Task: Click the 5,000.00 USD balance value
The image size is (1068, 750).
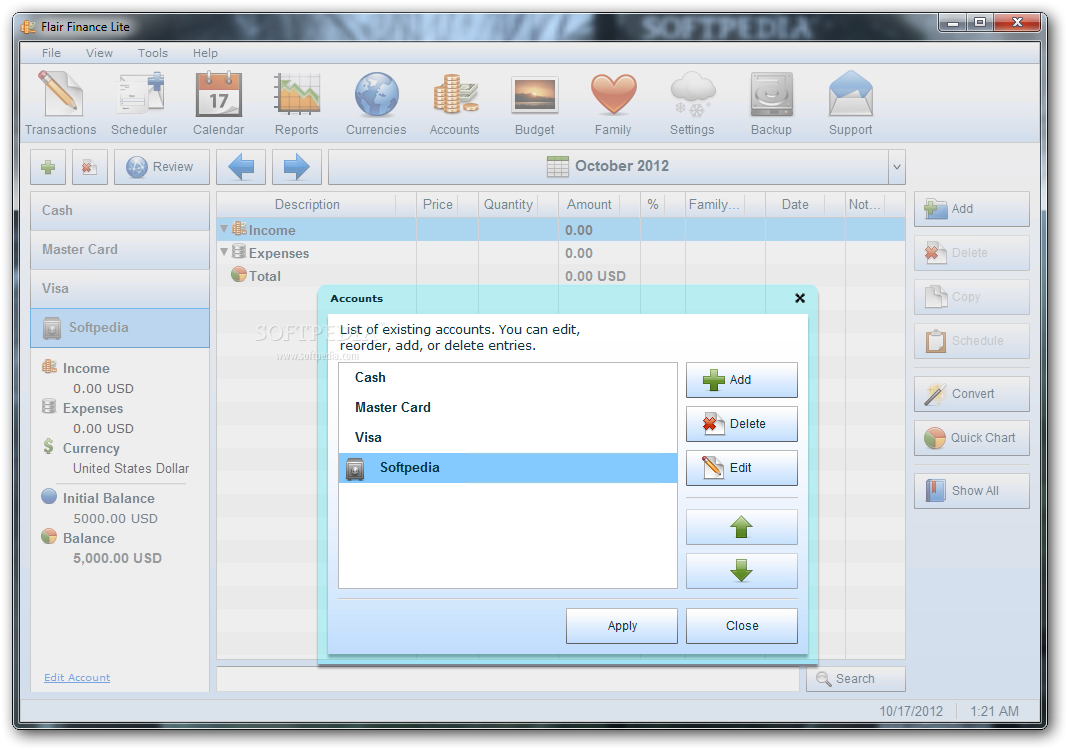Action: click(x=117, y=558)
